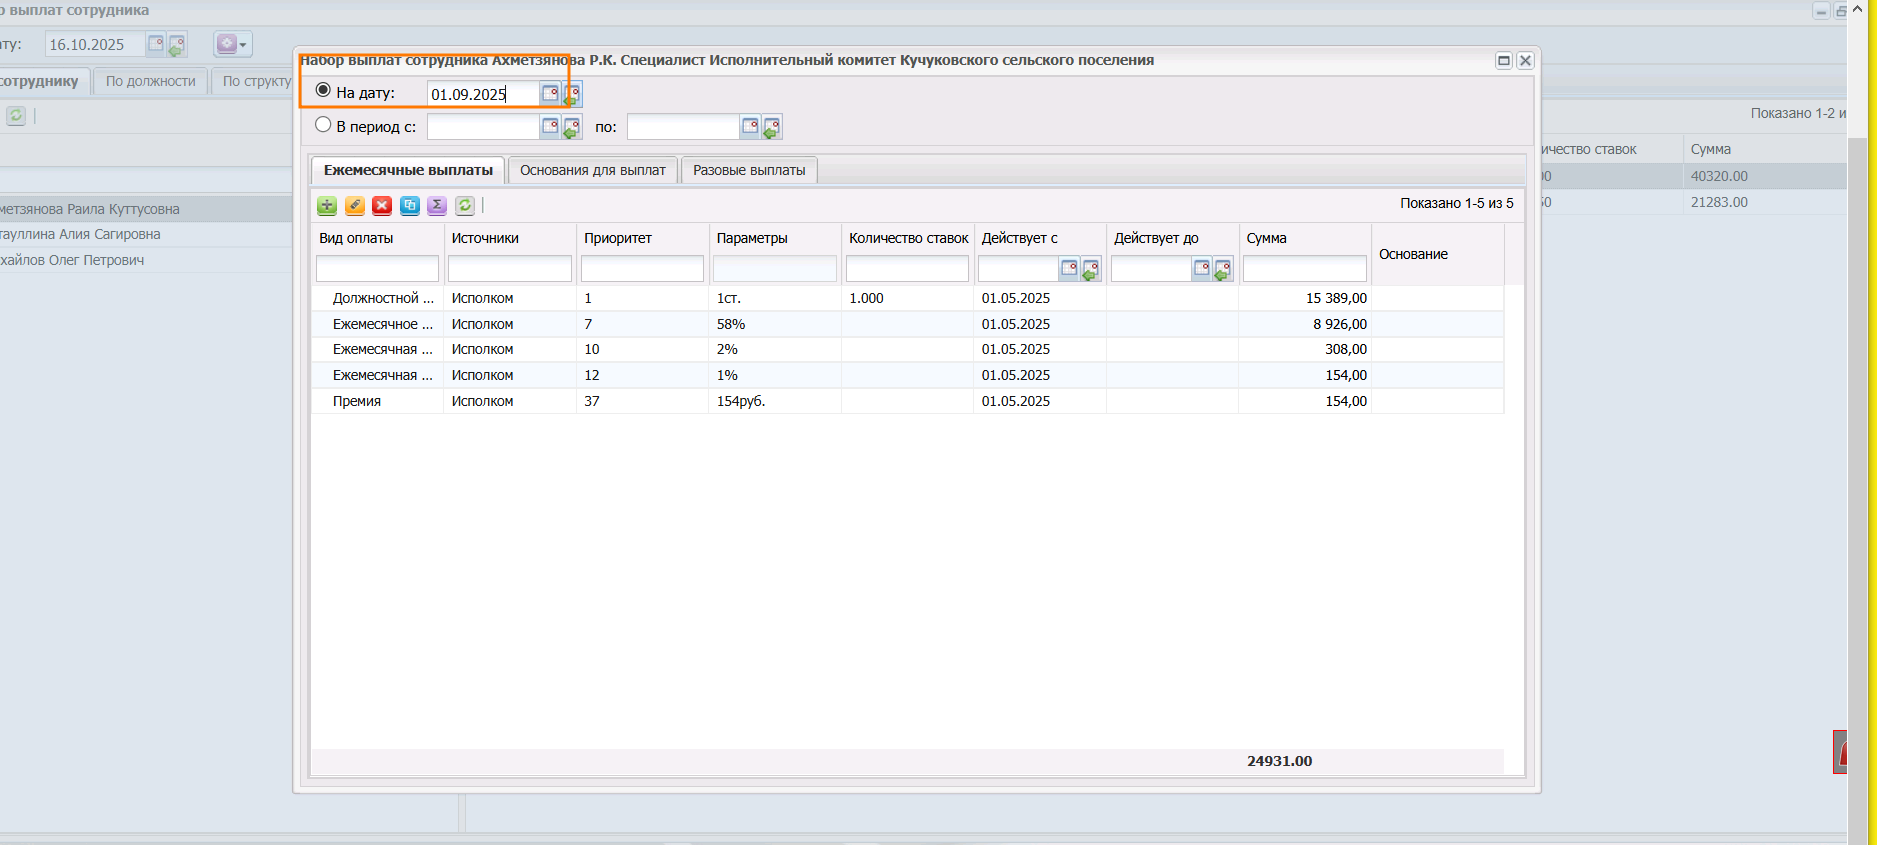Click the blue copy record icon

point(410,206)
